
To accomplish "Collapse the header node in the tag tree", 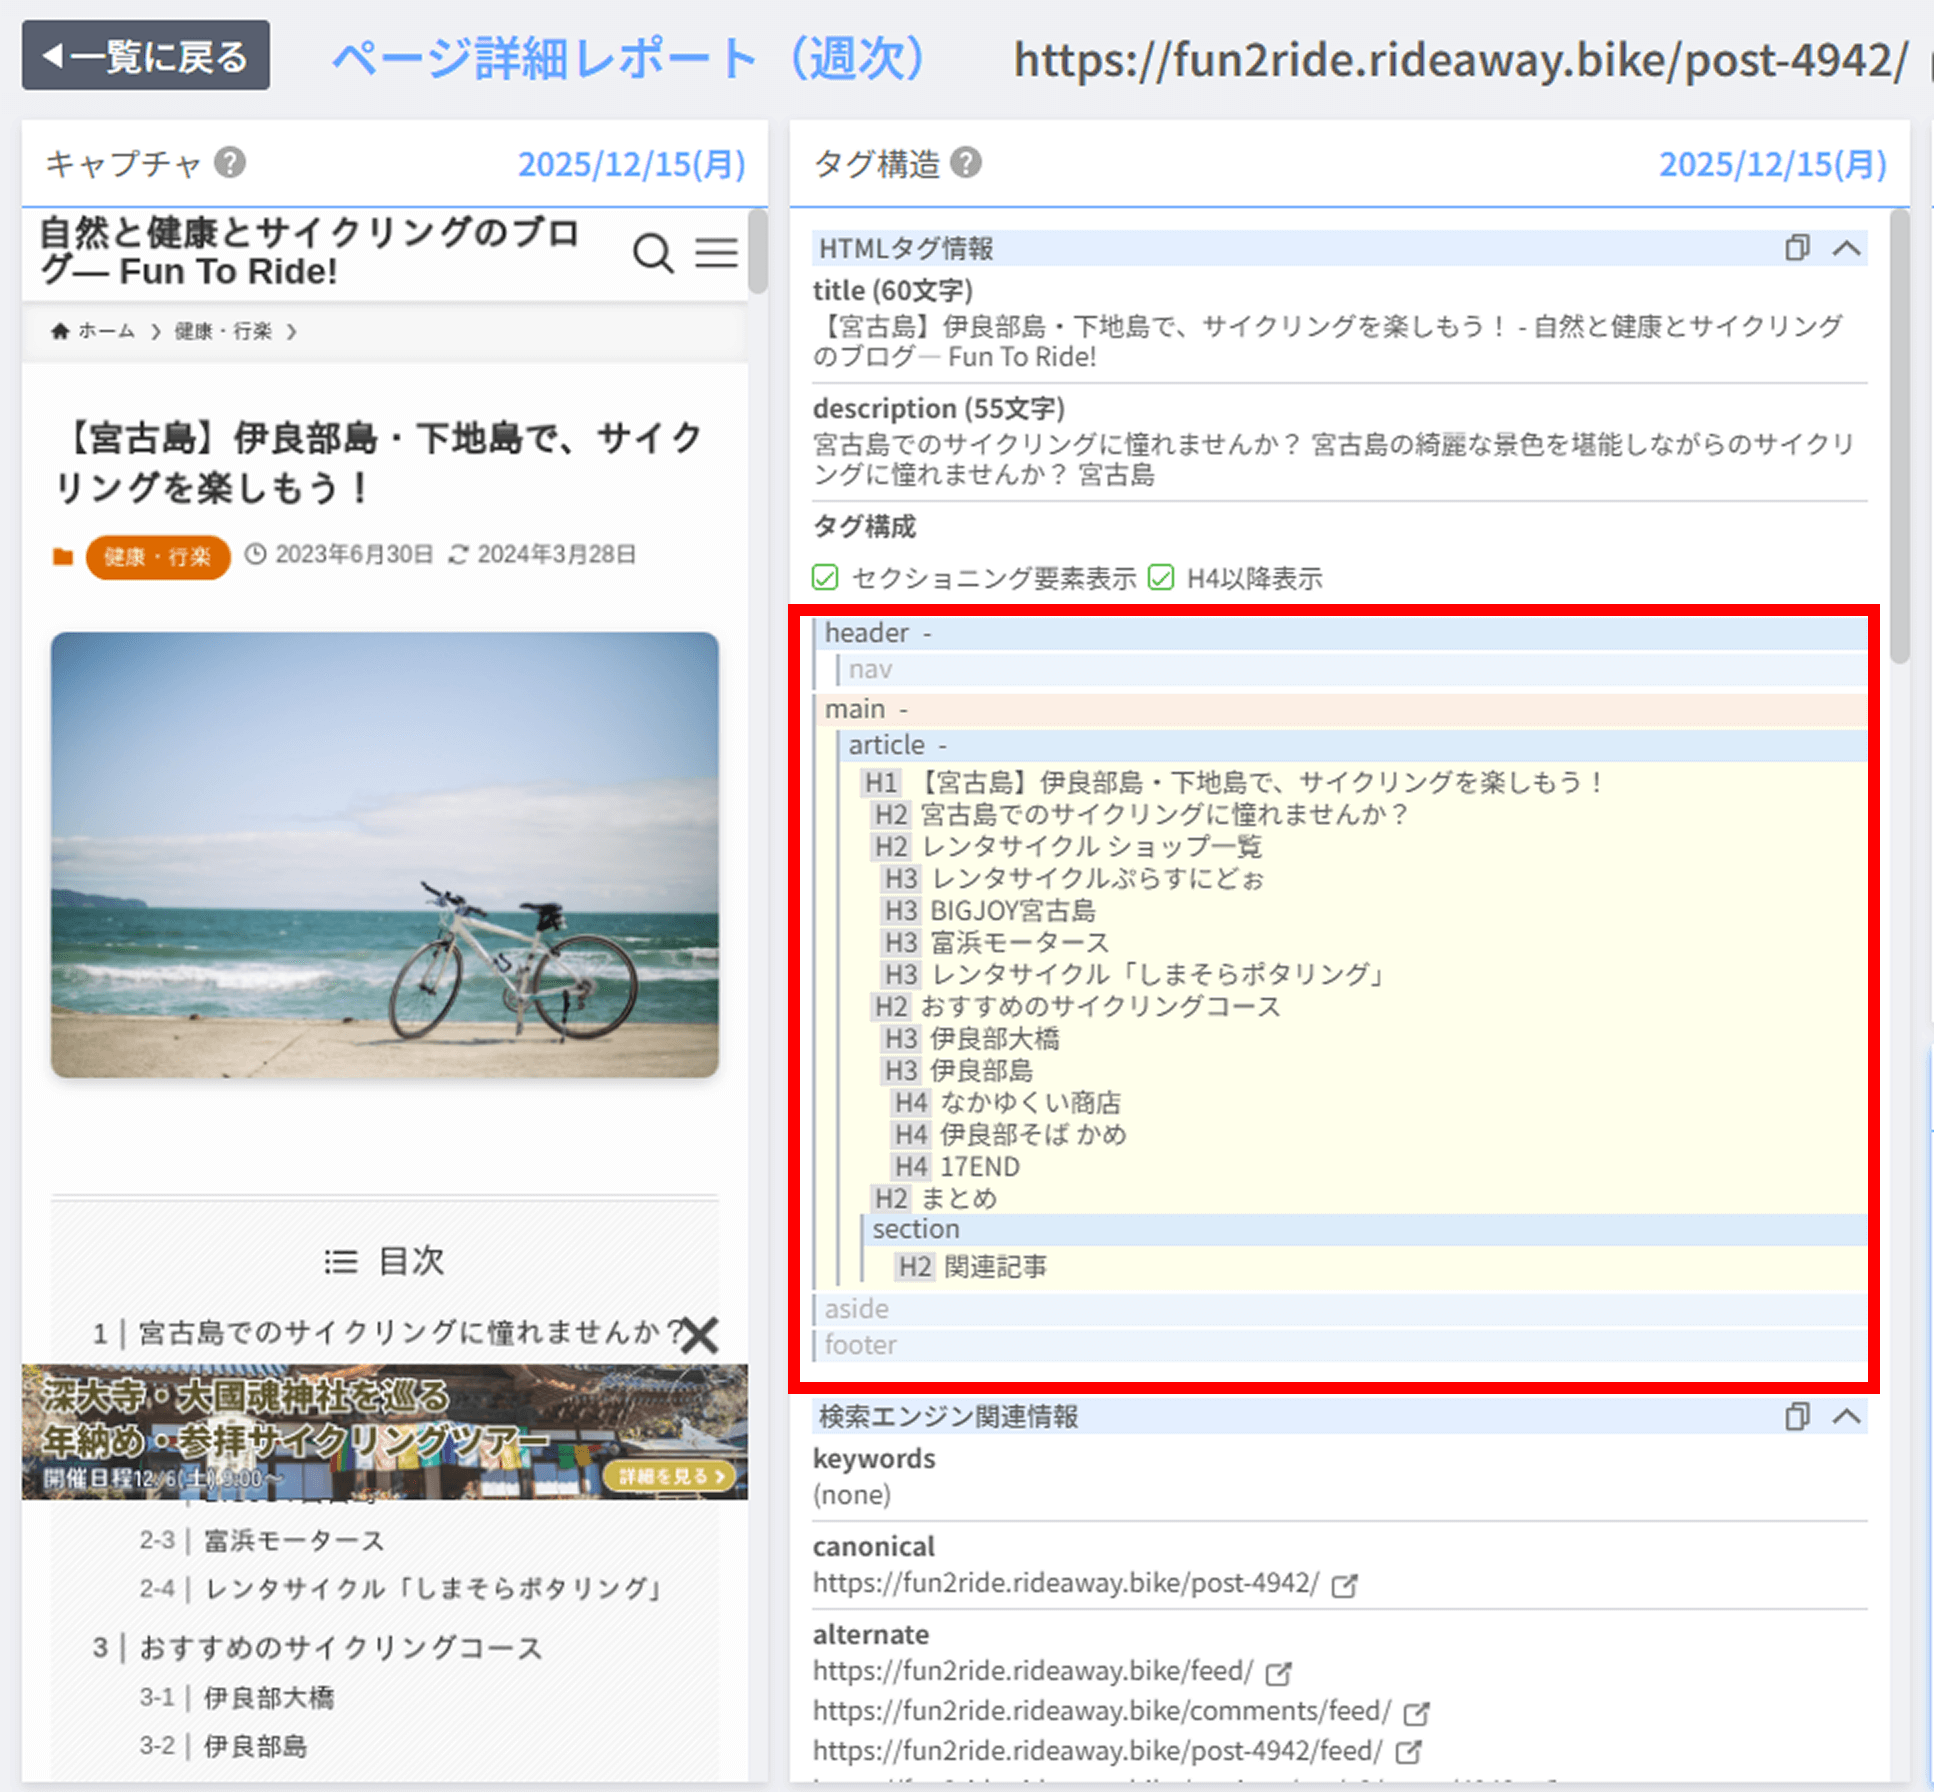I will [928, 633].
